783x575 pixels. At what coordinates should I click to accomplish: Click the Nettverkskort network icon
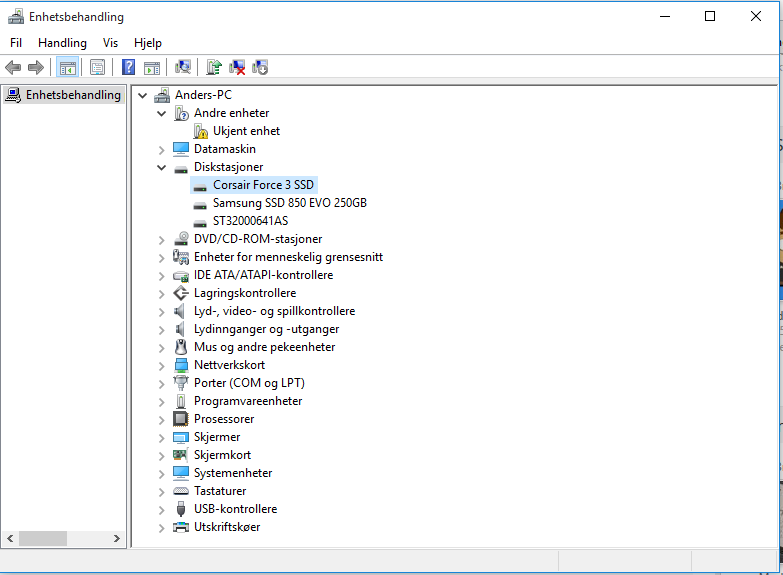[x=181, y=365]
